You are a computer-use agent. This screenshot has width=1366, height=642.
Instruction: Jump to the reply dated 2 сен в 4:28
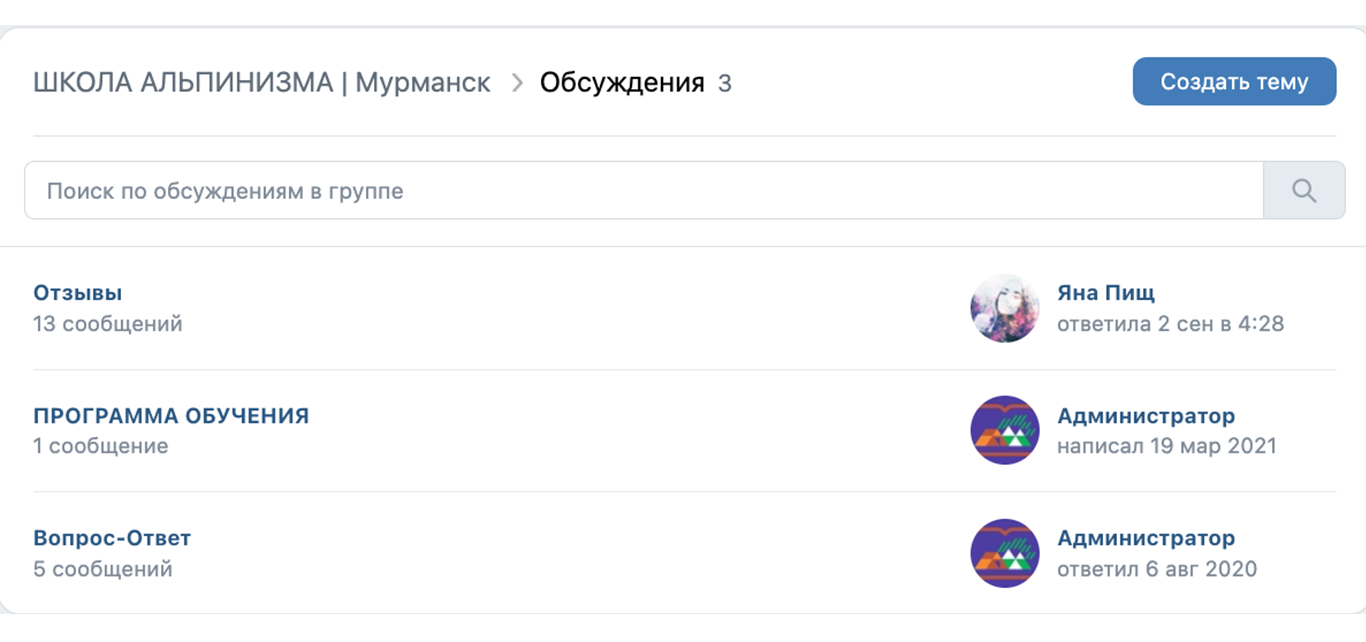[1170, 324]
